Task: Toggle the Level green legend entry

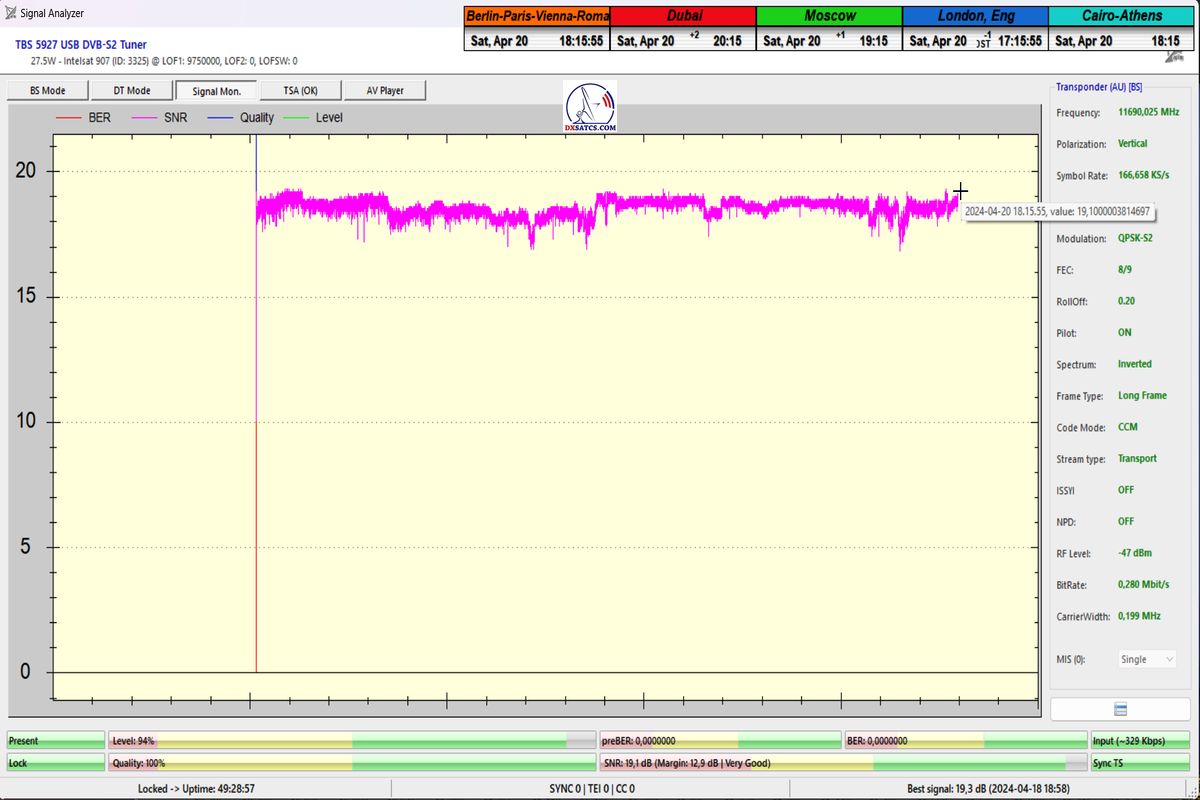Action: point(314,118)
